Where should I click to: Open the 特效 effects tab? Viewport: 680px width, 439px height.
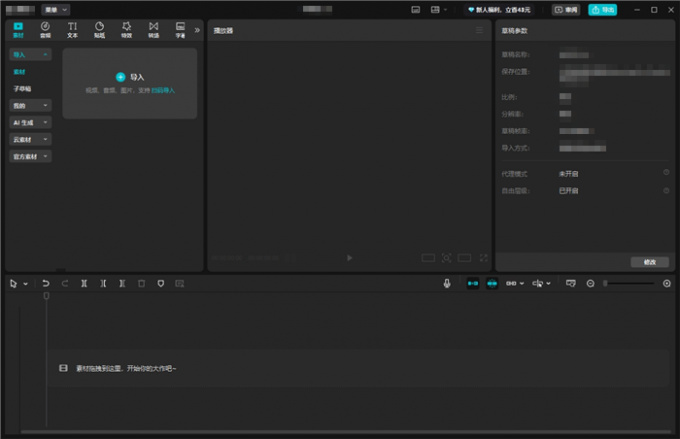point(127,30)
